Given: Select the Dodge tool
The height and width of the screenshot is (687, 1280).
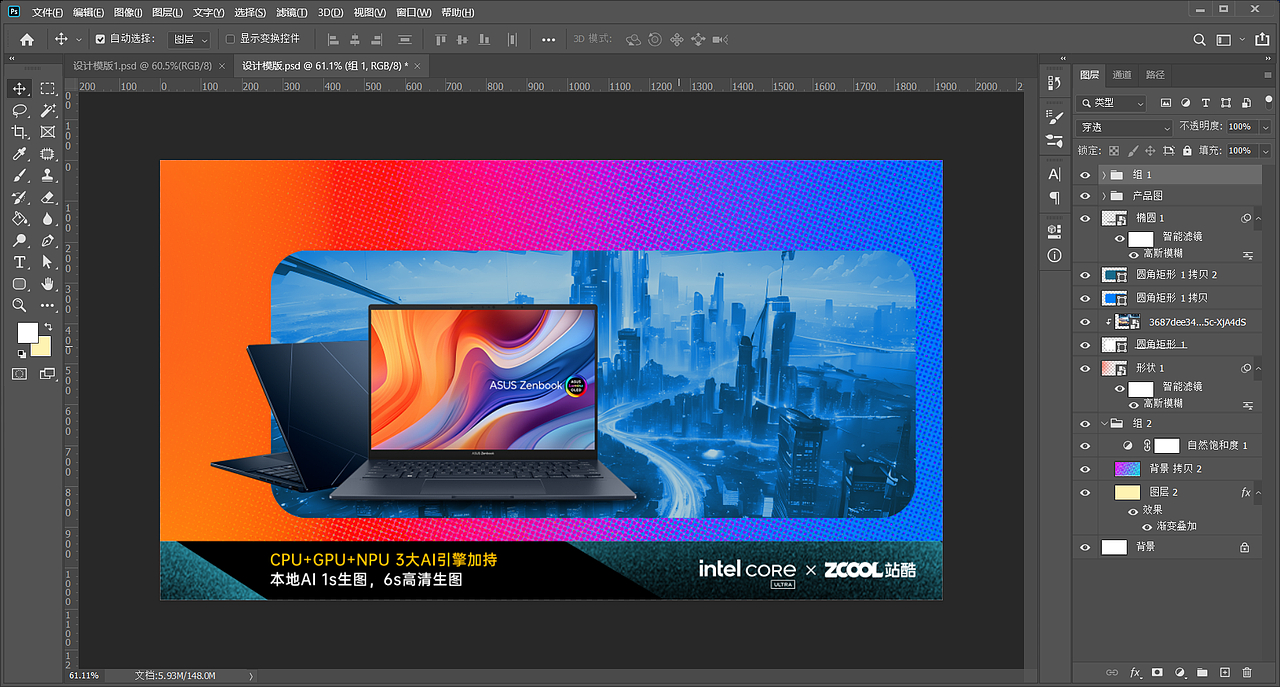Looking at the screenshot, I should pyautogui.click(x=19, y=240).
